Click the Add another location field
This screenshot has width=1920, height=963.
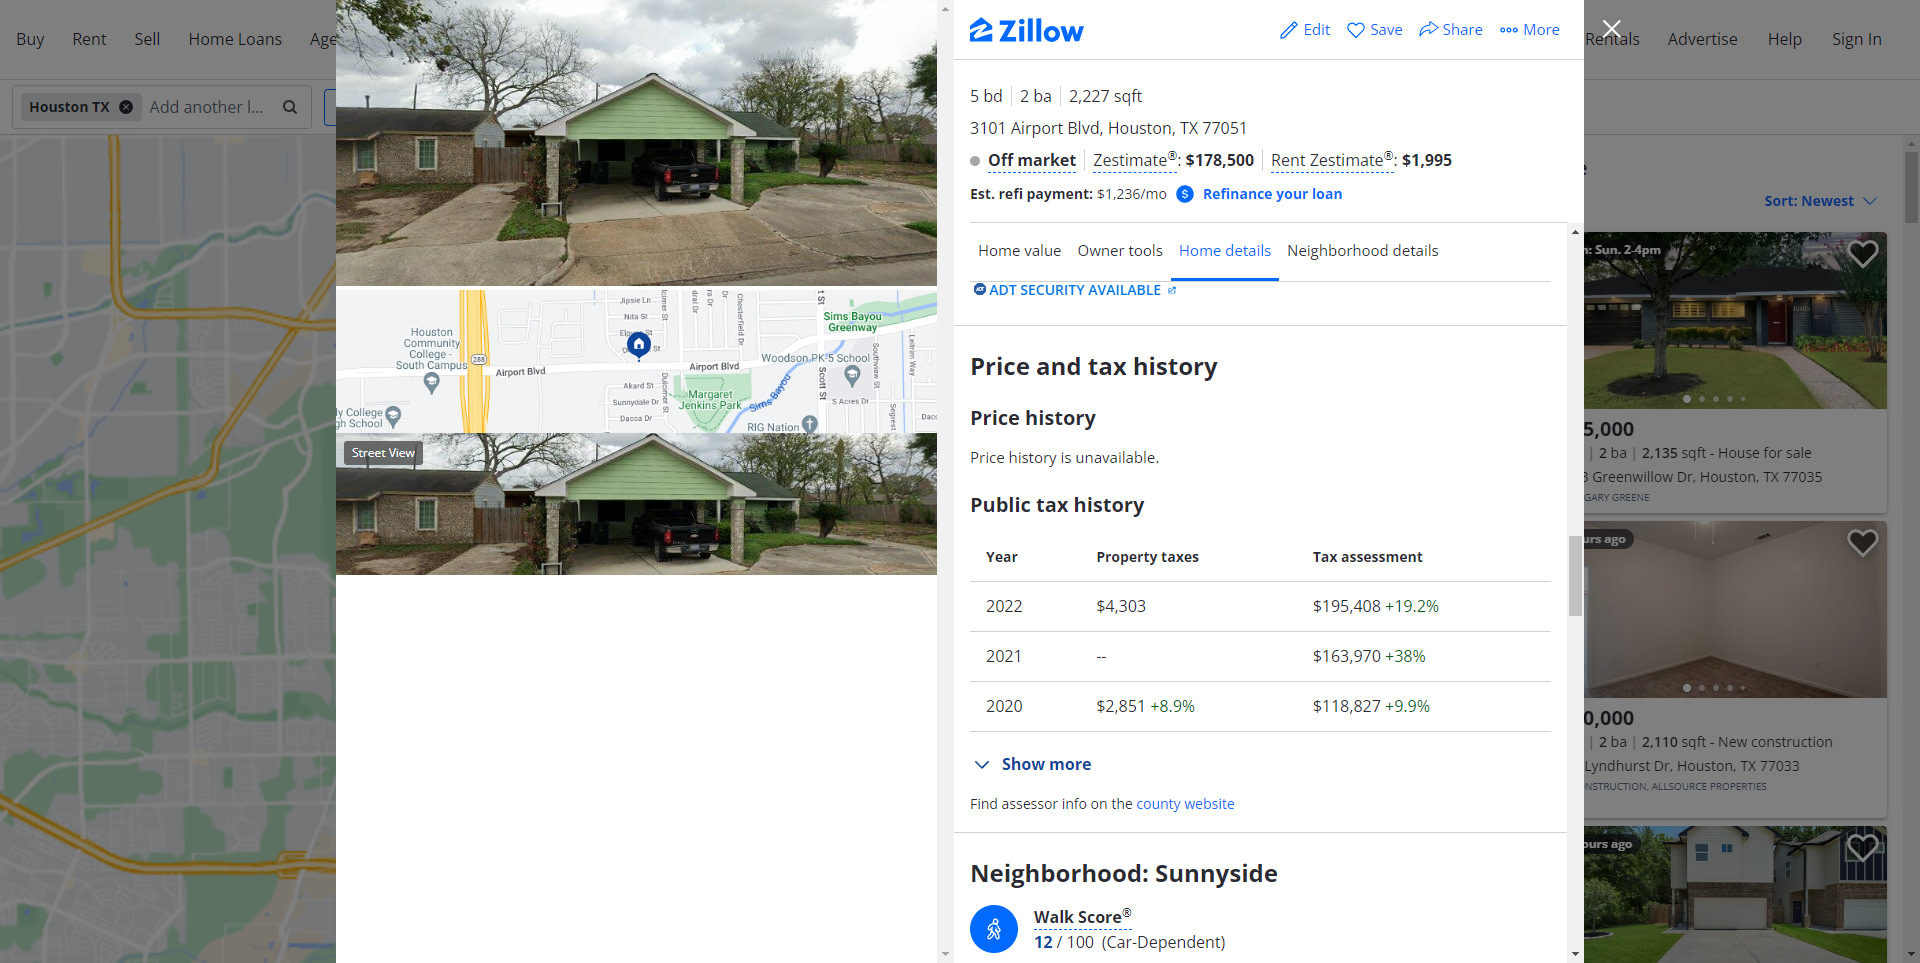(x=207, y=107)
